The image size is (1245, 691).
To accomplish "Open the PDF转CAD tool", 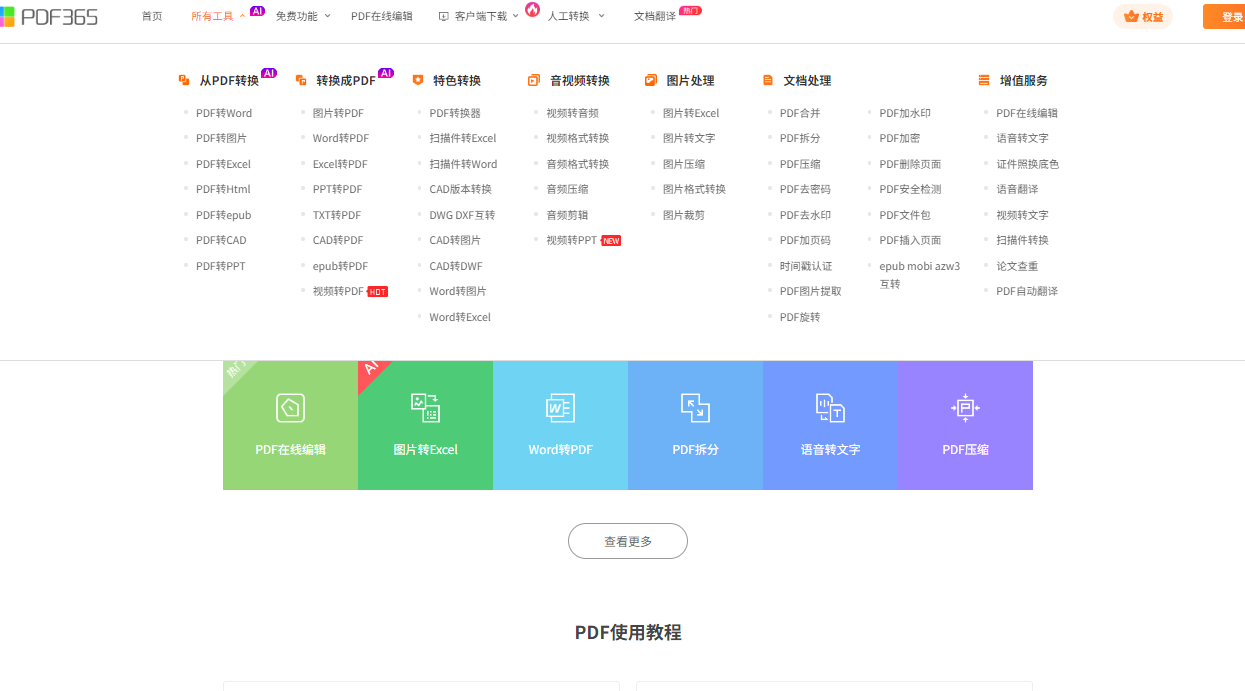I will 221,240.
